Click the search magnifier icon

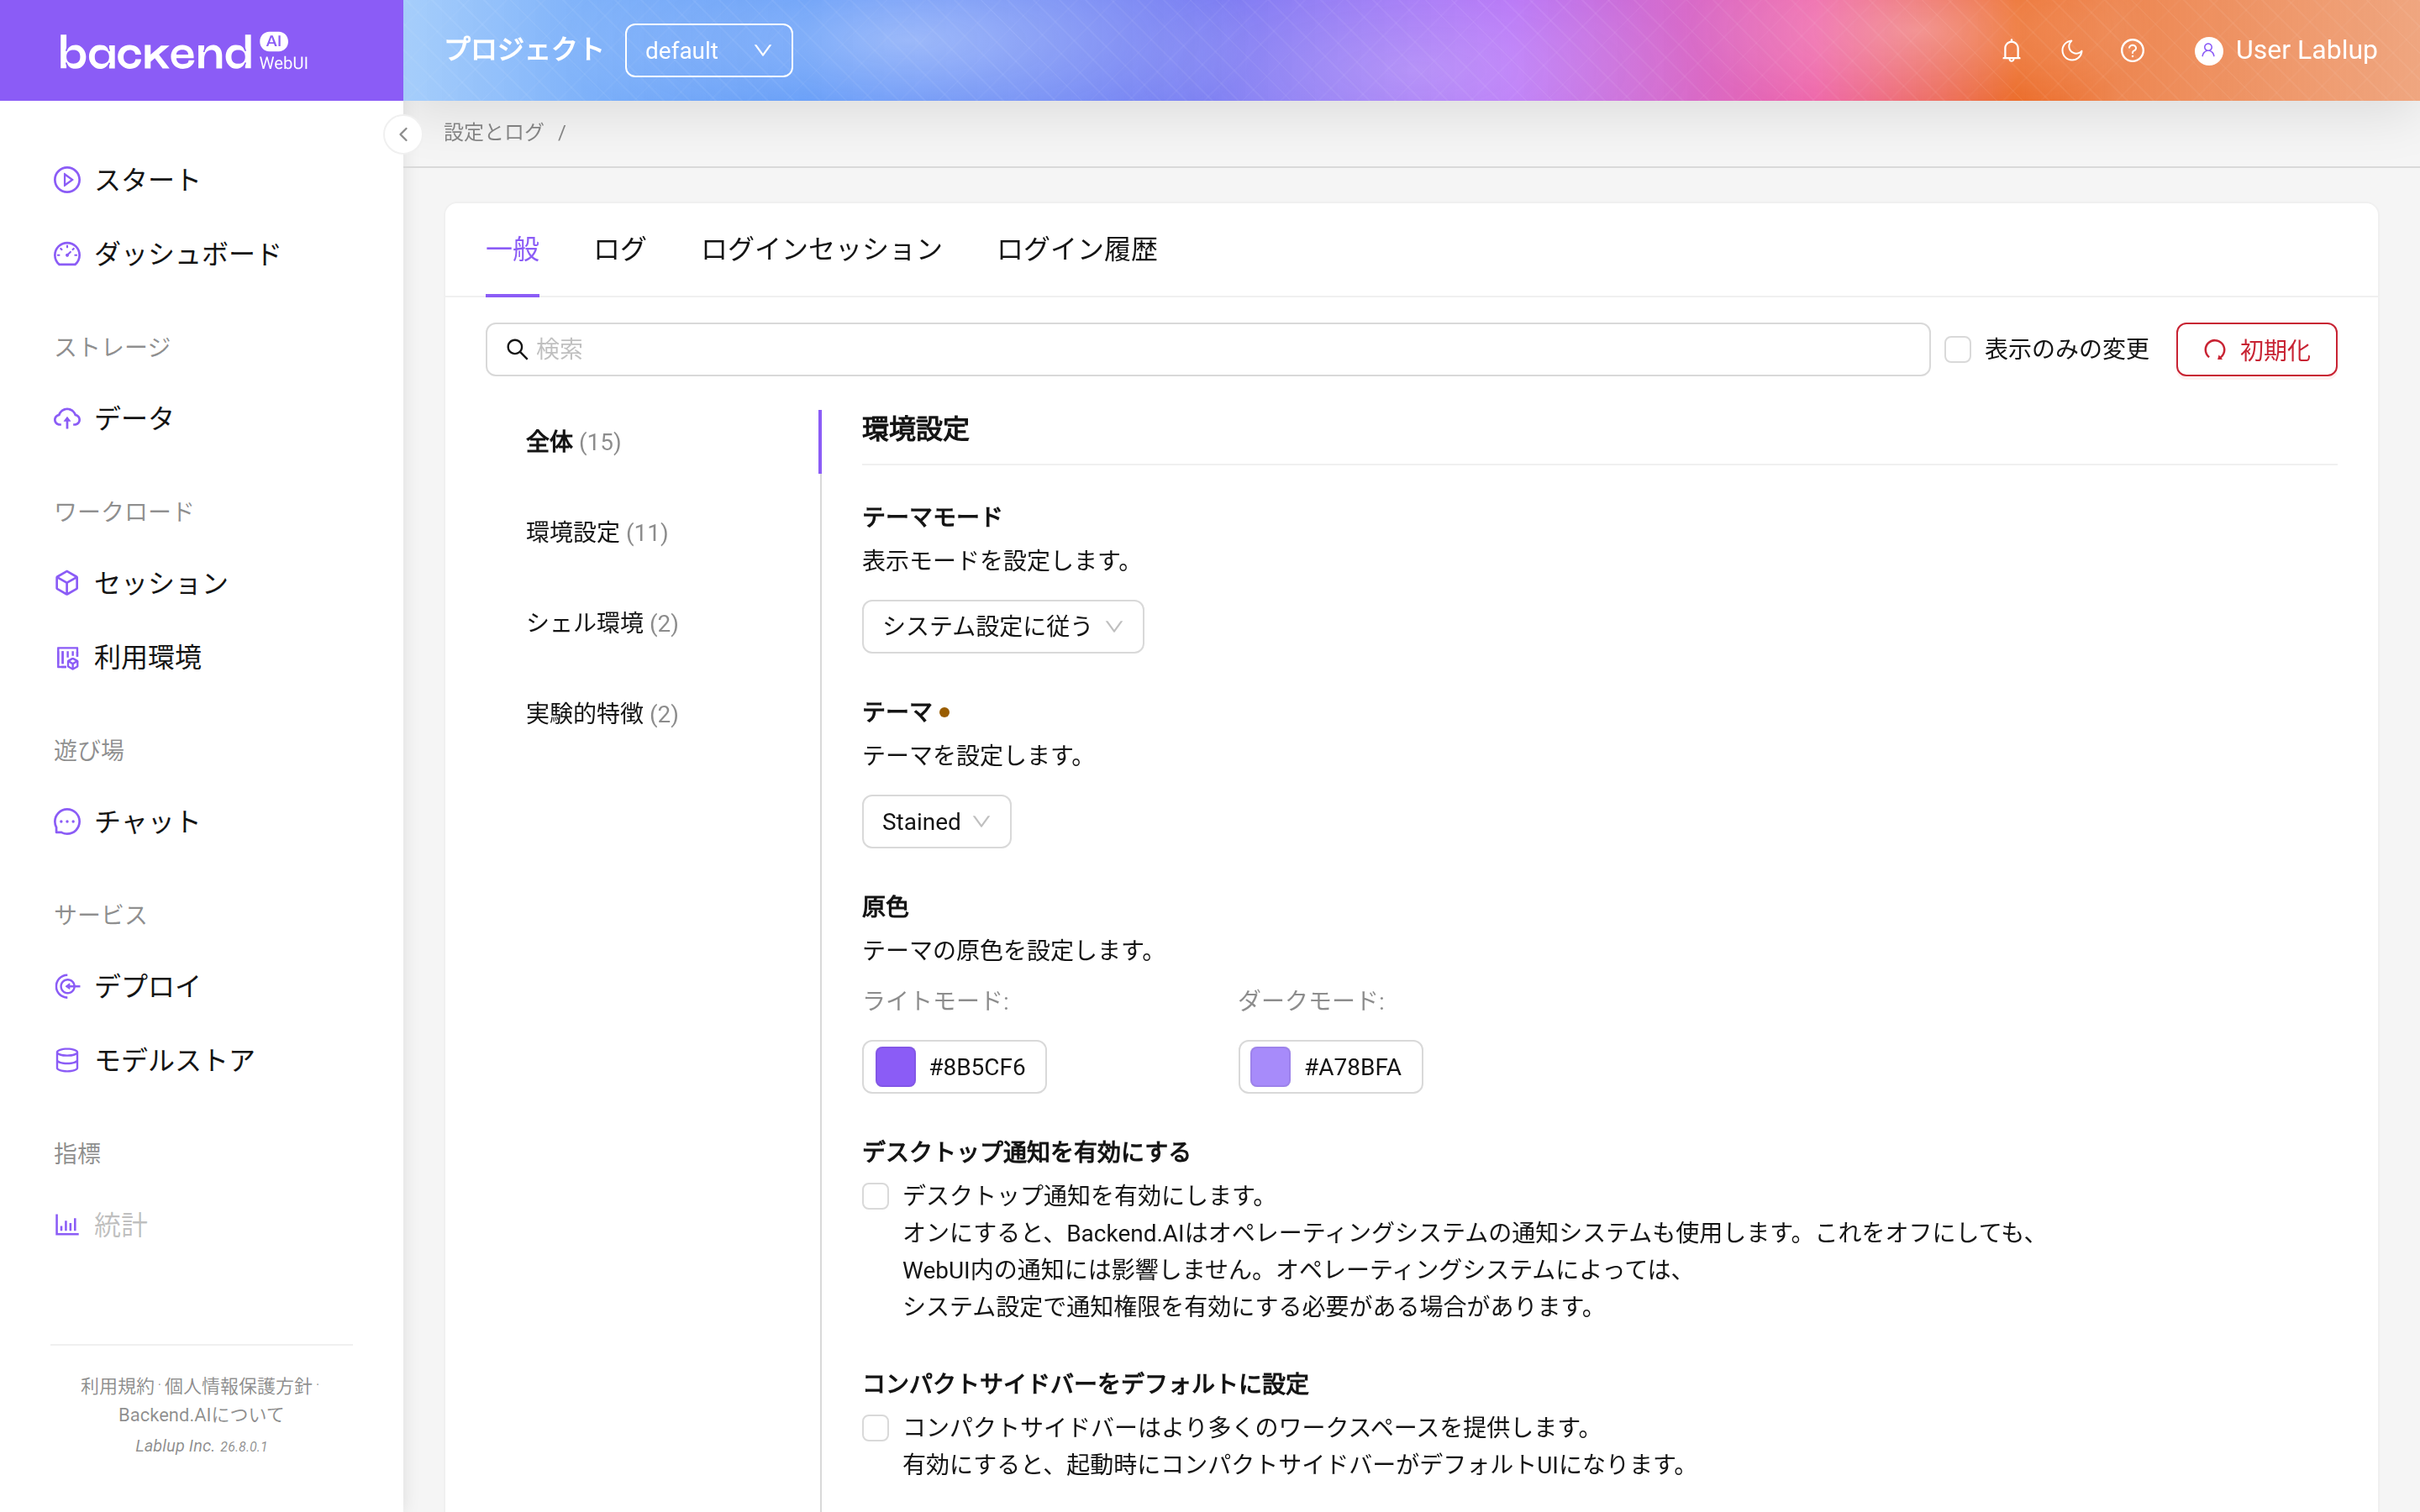(517, 349)
